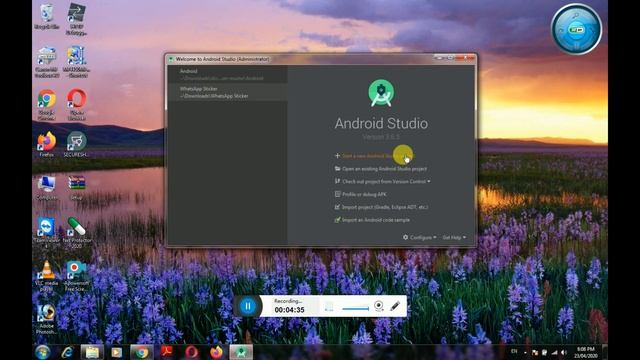Open the Windows Start menu
The image size is (640, 360).
point(43,352)
